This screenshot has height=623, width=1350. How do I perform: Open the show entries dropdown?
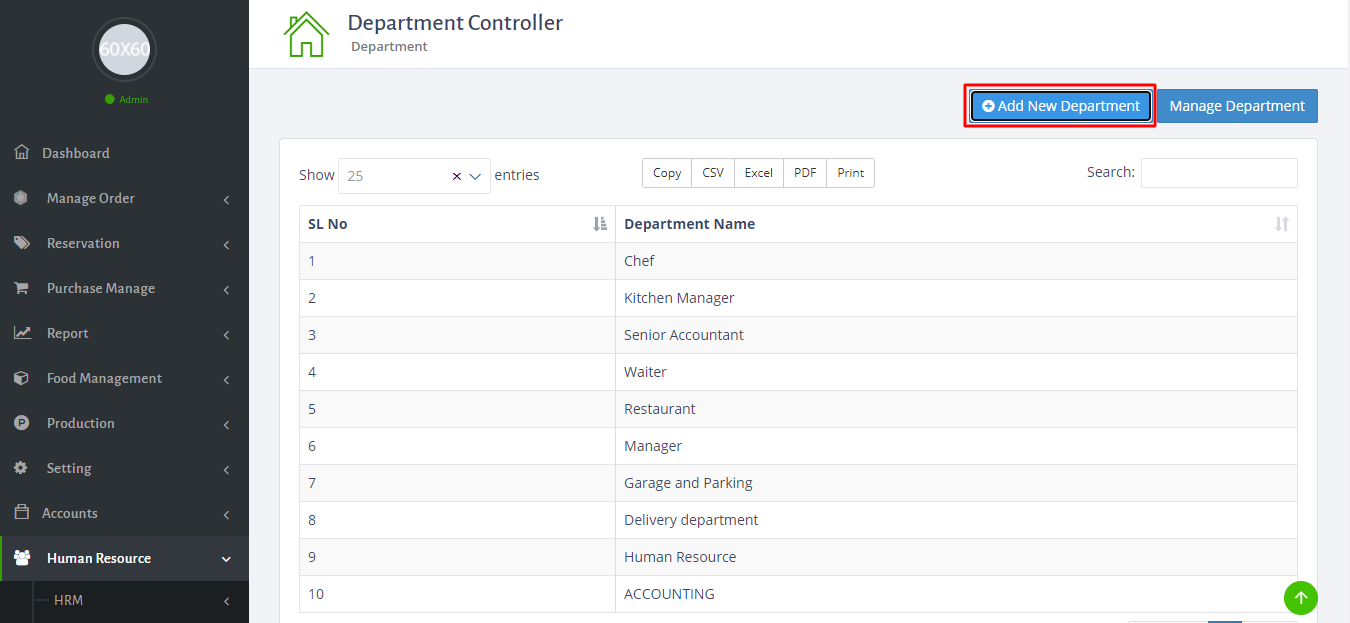476,176
